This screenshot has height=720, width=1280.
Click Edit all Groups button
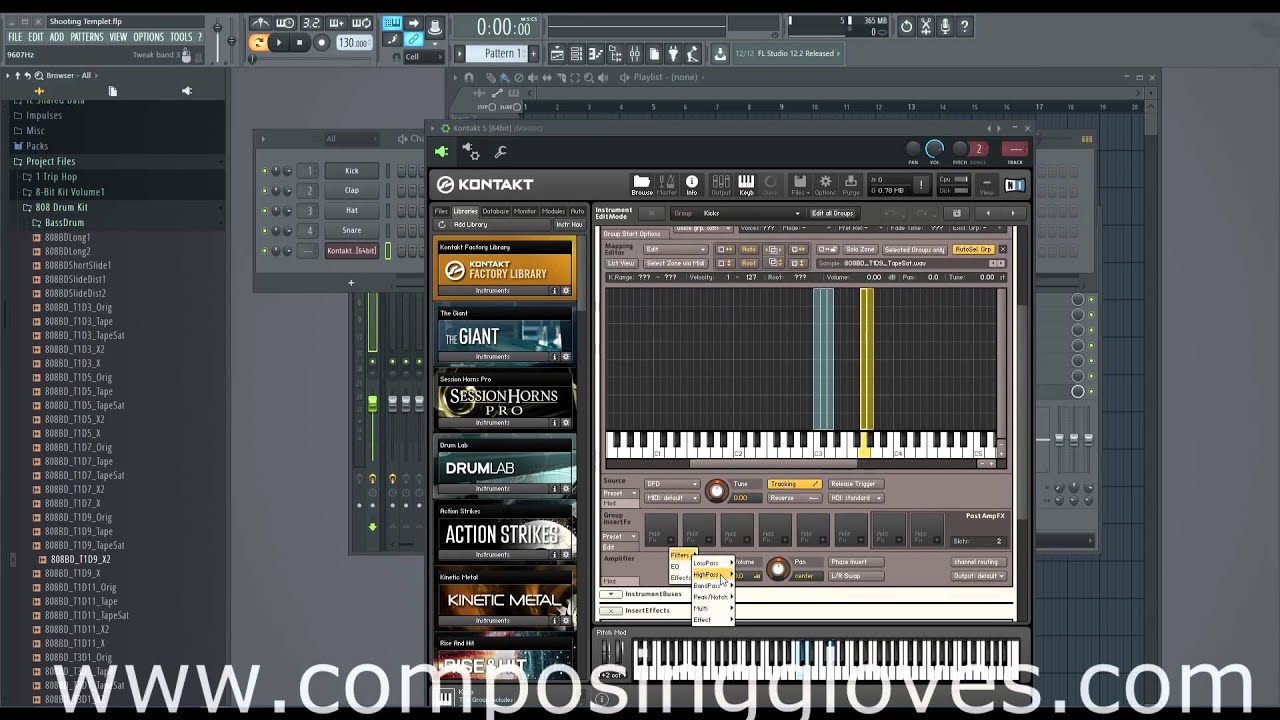832,213
